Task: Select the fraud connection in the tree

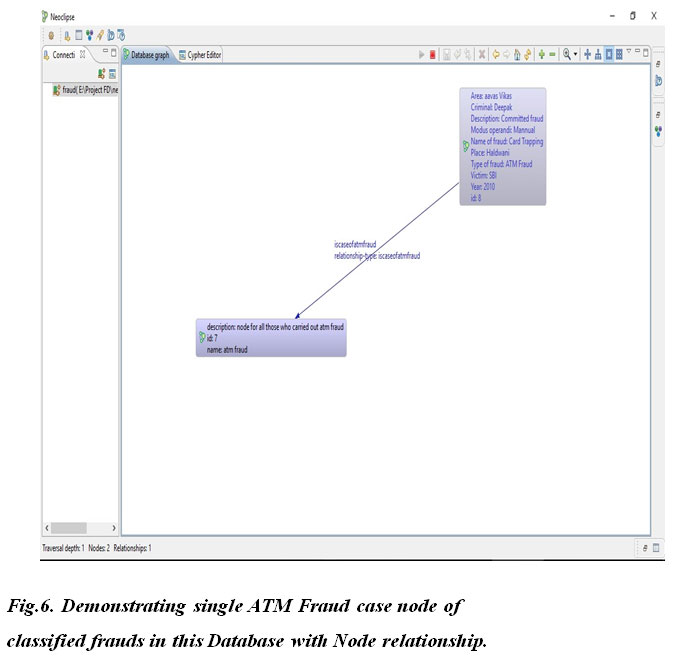Action: click(85, 90)
